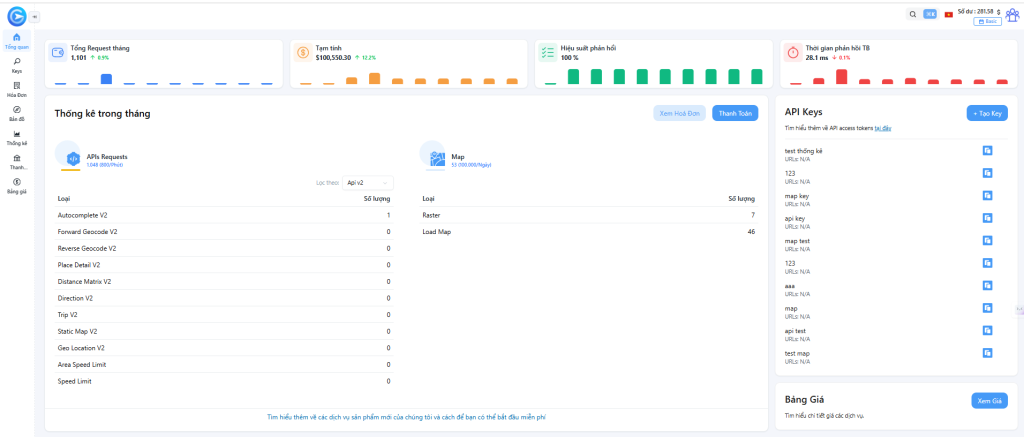
Task: Collapse the left sidebar
Action: (x=36, y=16)
